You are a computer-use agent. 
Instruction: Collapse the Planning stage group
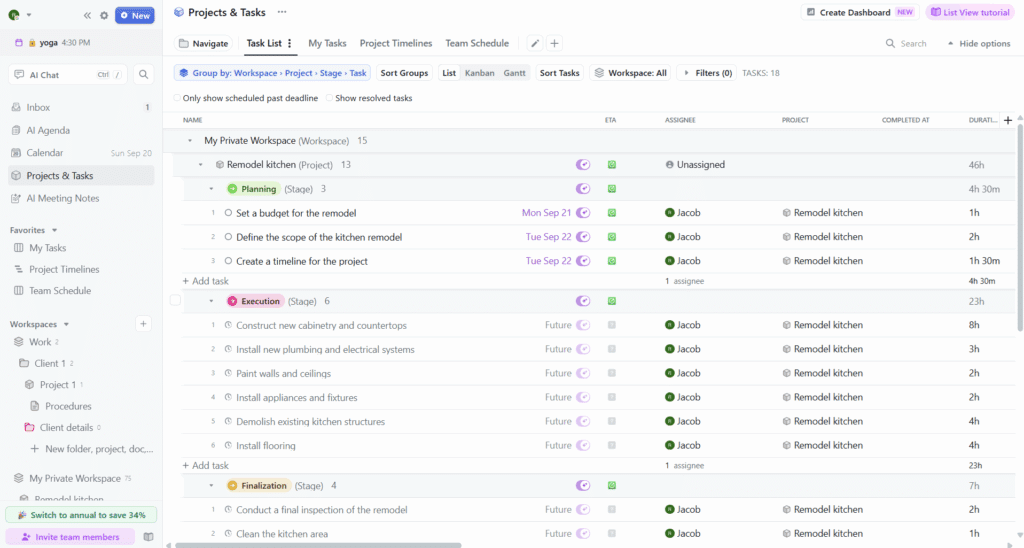coord(211,189)
